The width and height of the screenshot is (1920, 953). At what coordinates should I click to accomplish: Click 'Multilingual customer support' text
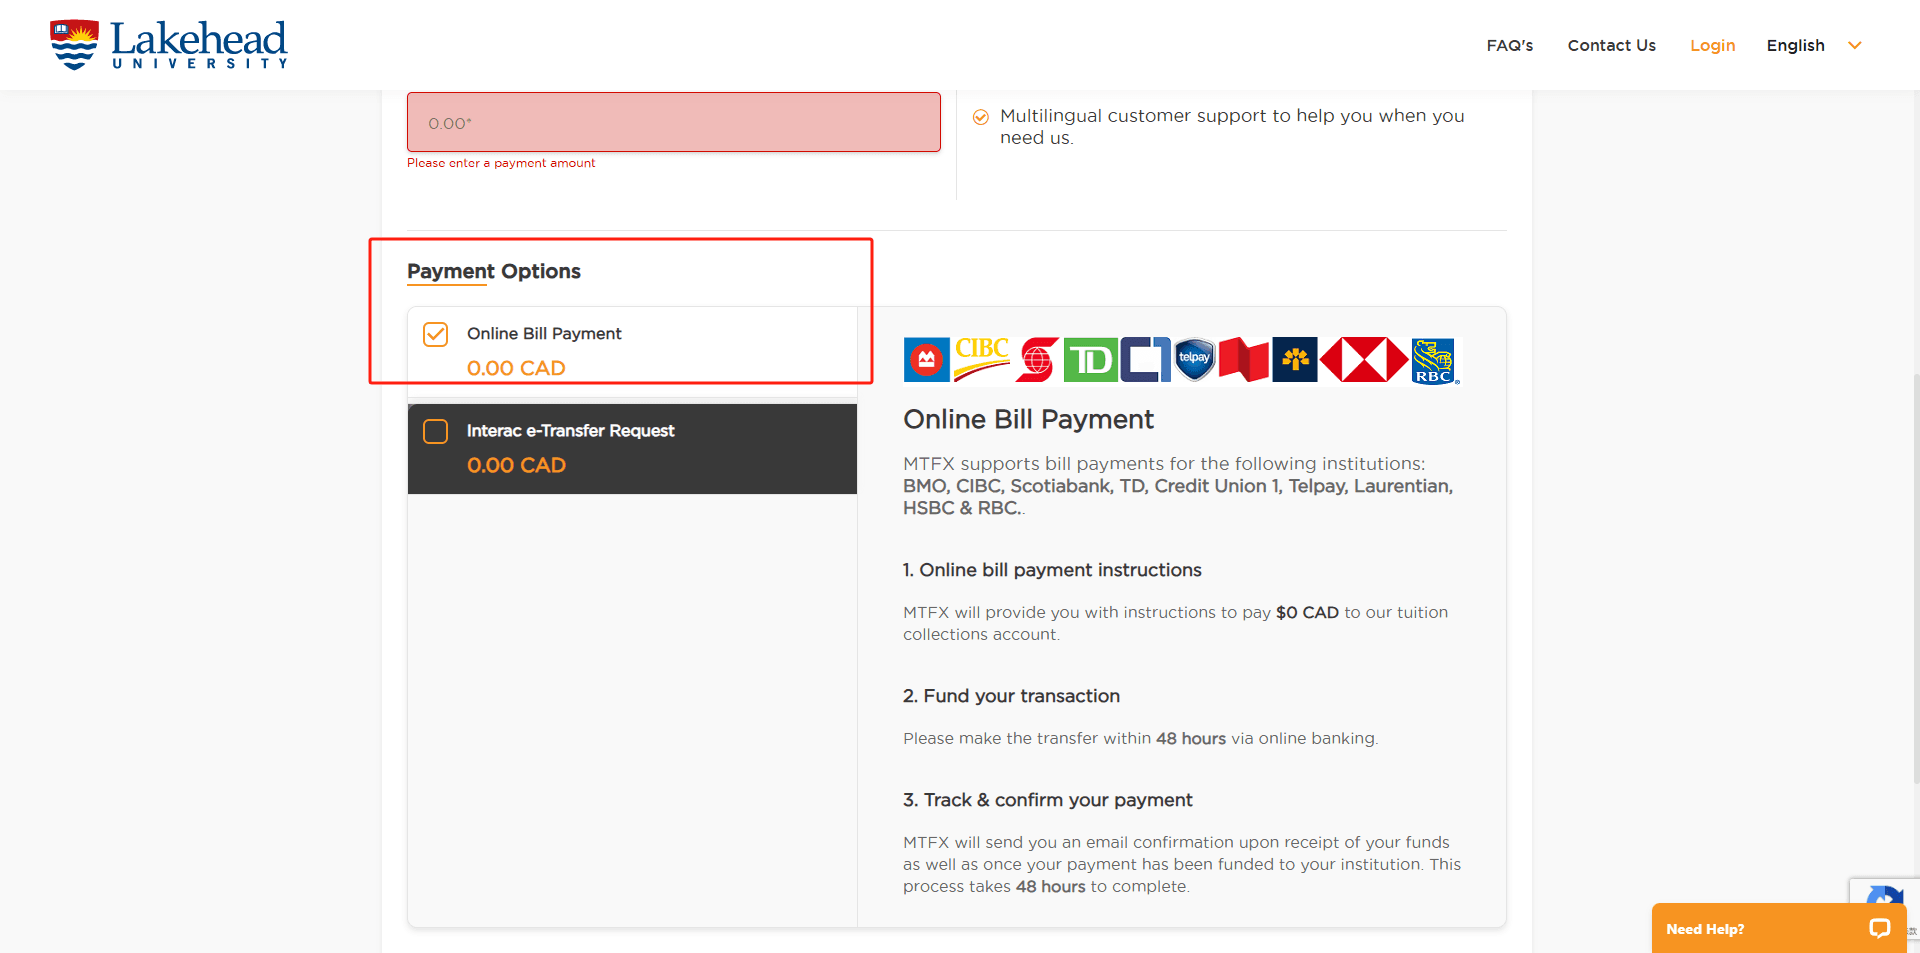click(x=1232, y=127)
